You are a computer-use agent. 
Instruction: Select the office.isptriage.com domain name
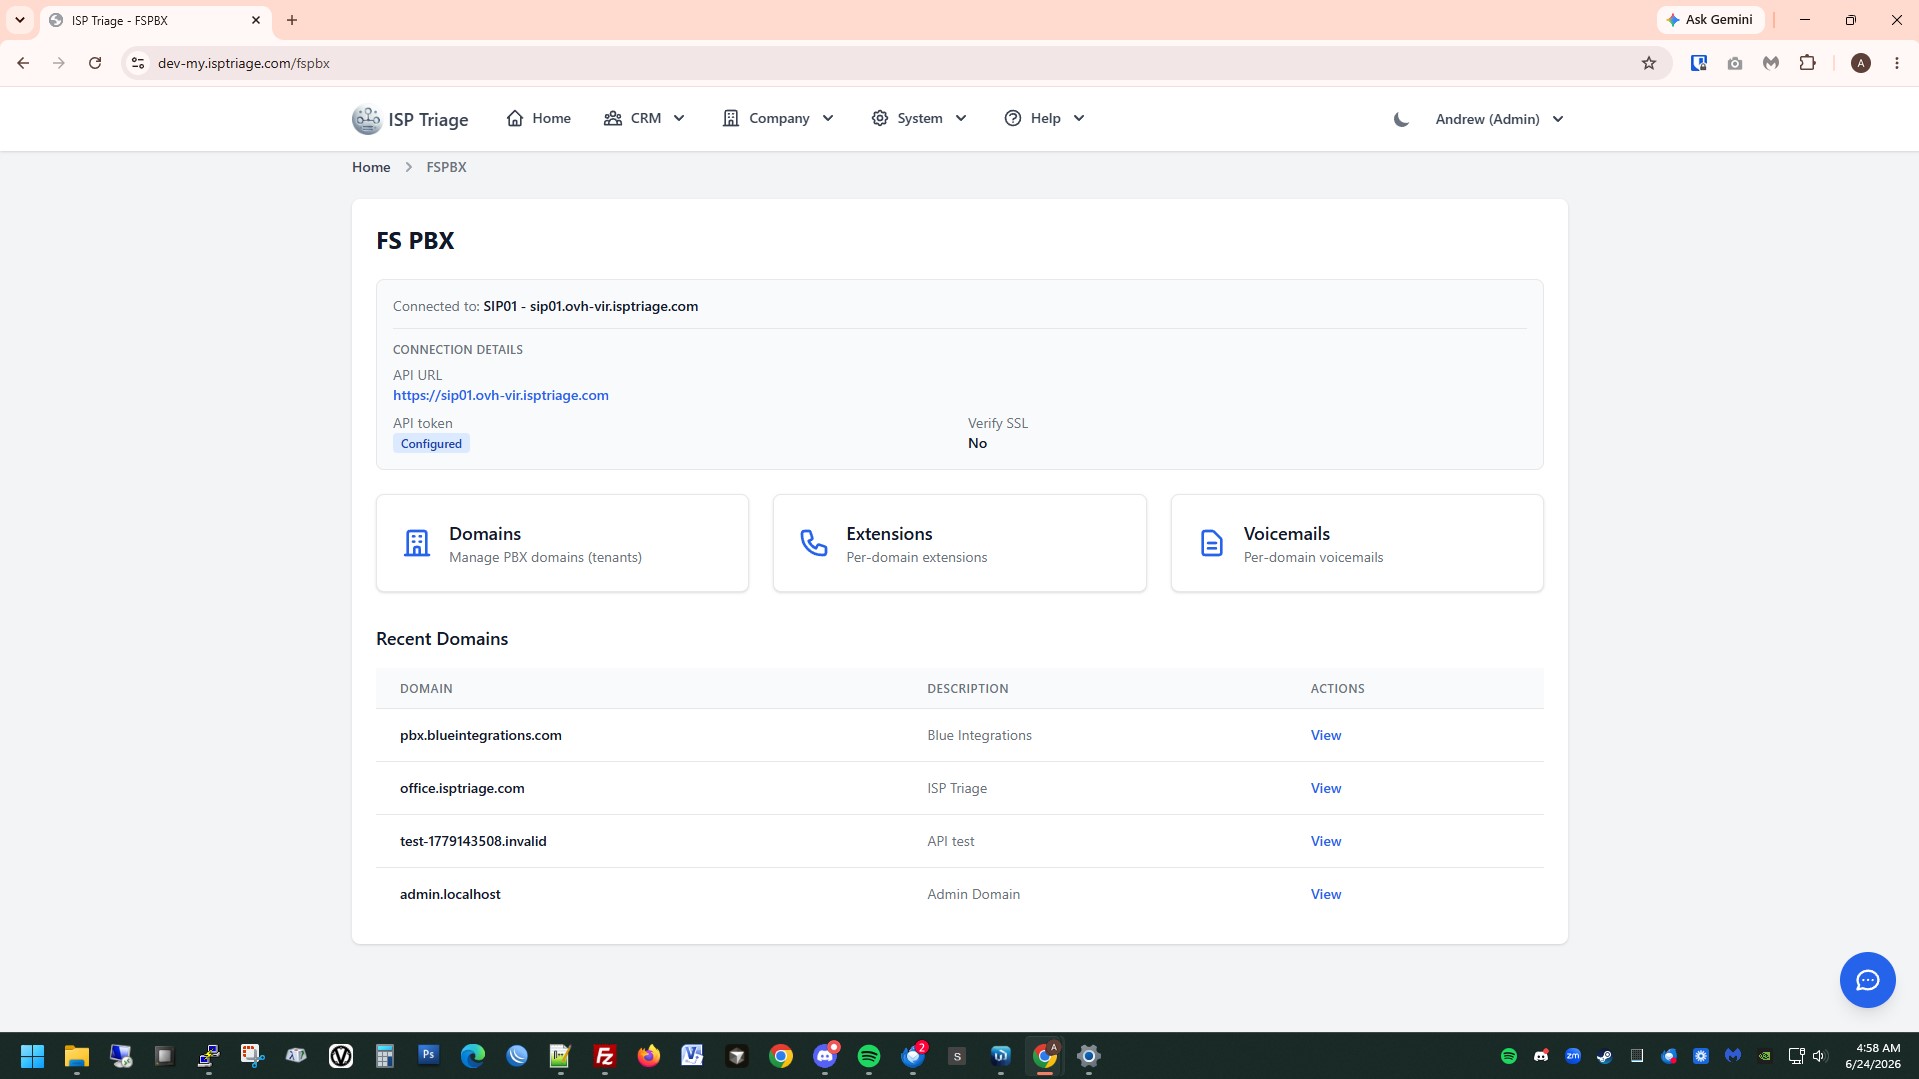coord(462,788)
